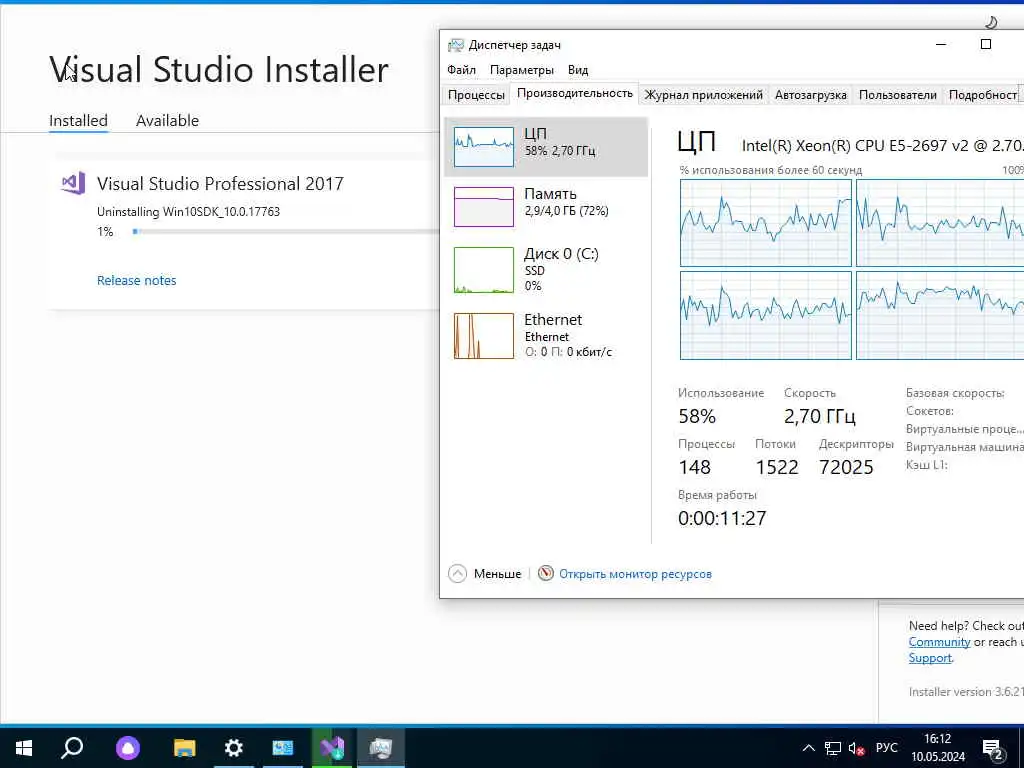Image resolution: width=1024 pixels, height=768 pixels.
Task: Open Файл menu in Task Manager
Action: tap(461, 70)
